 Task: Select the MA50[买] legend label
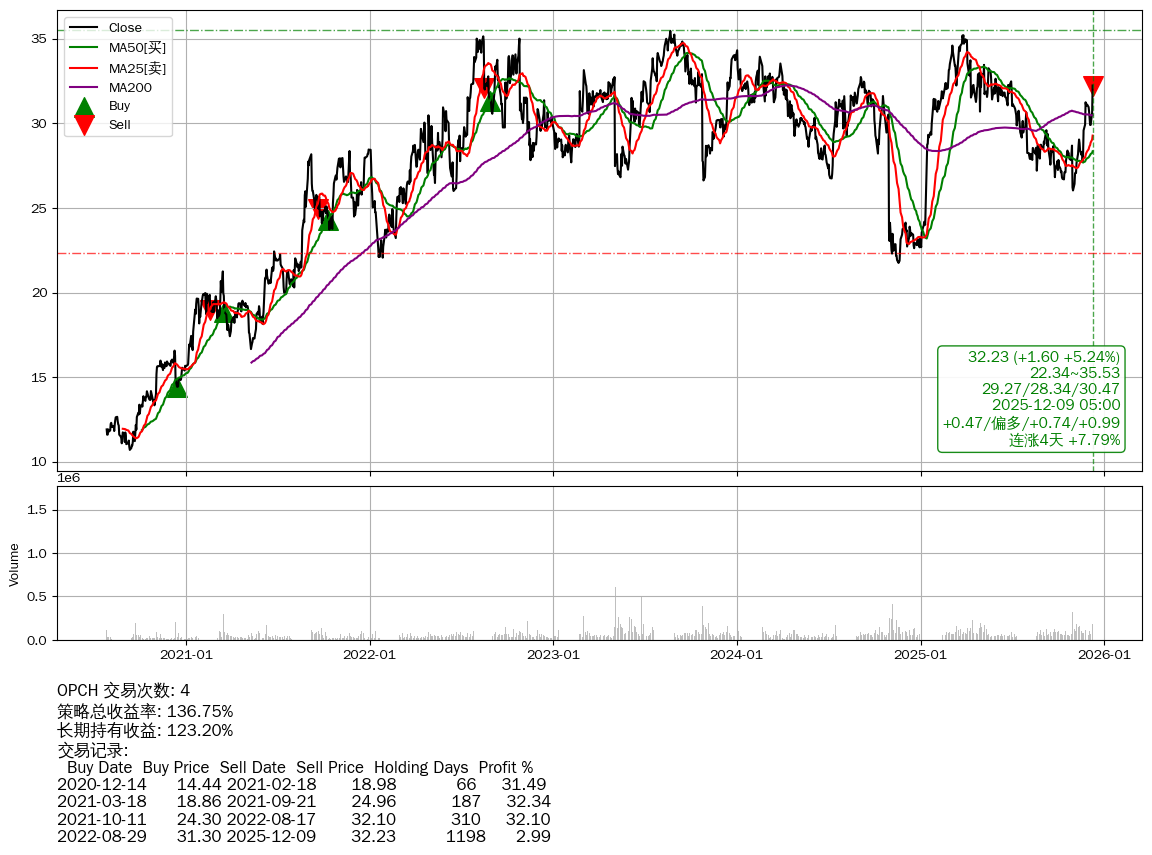[x=137, y=48]
